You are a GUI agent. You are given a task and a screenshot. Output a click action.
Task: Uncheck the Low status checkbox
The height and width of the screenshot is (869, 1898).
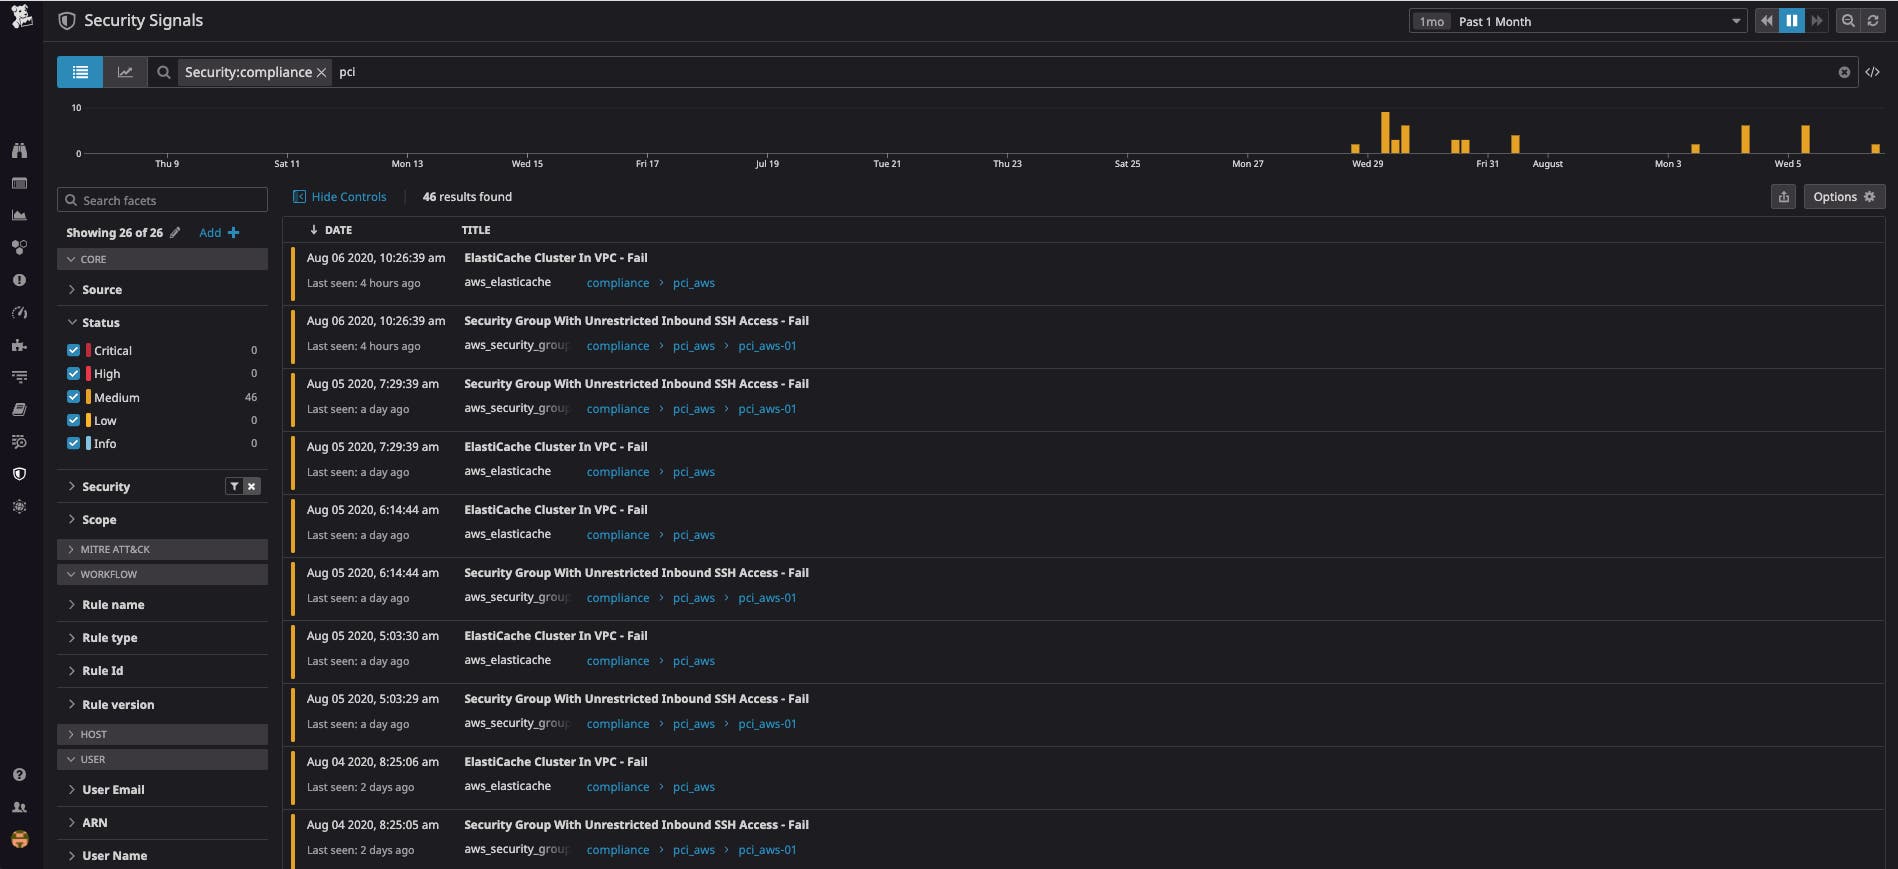[x=73, y=420]
